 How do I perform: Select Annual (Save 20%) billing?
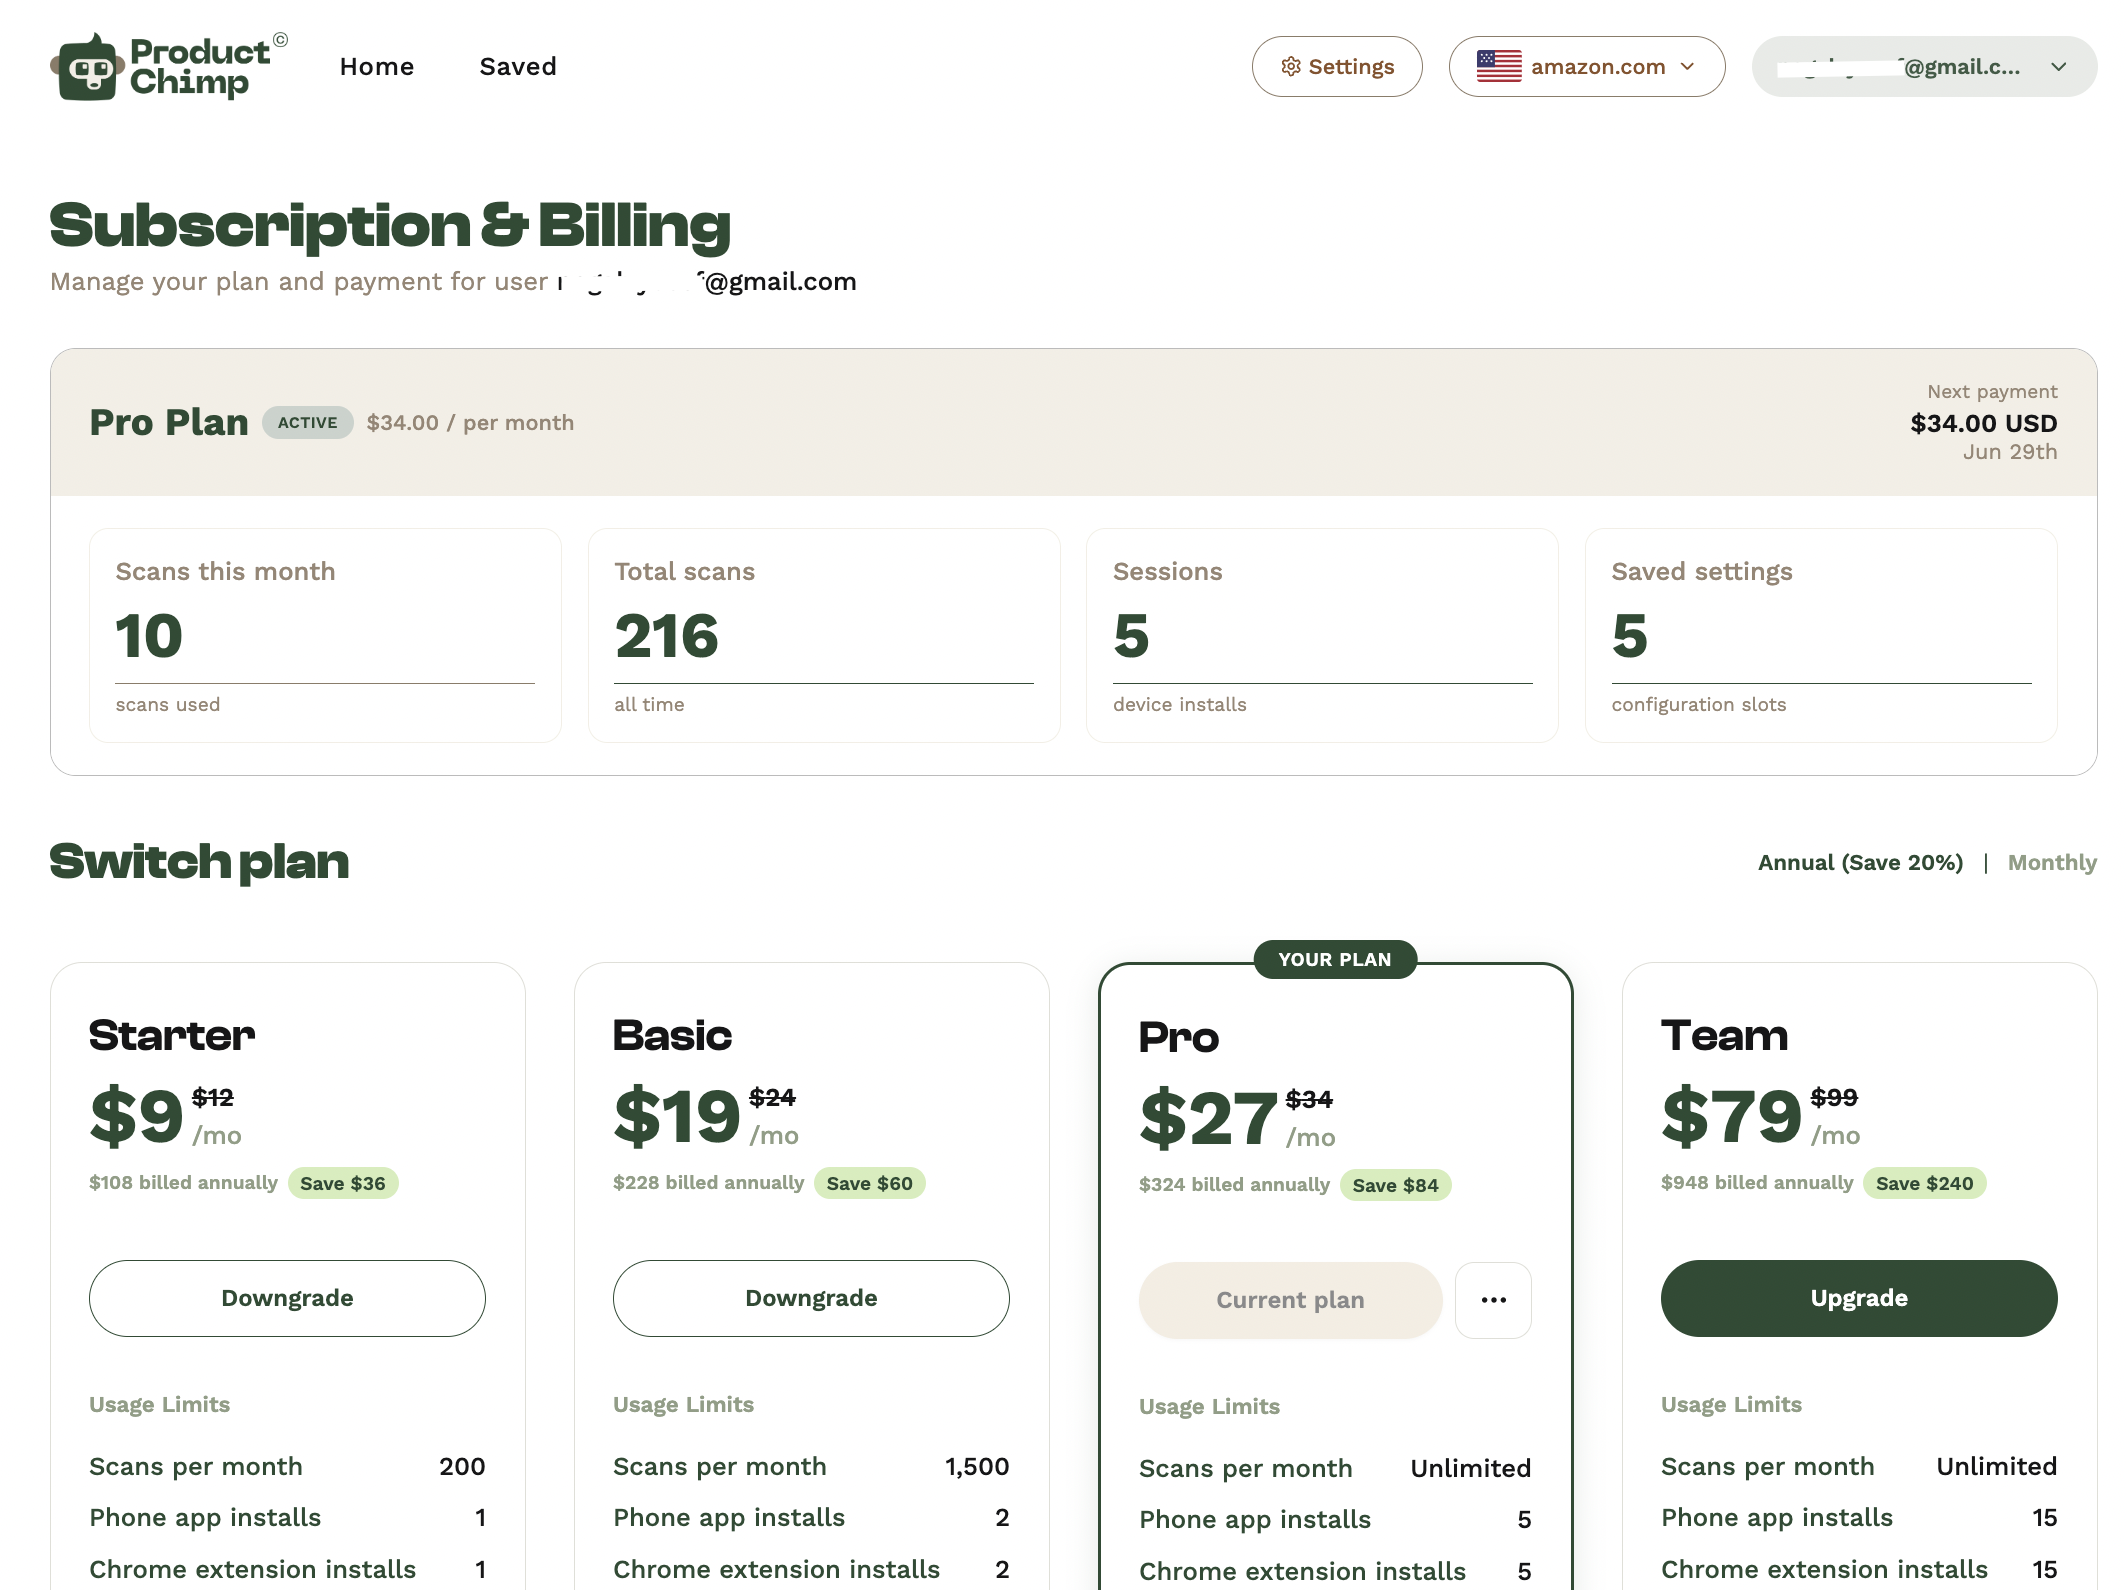point(1860,862)
